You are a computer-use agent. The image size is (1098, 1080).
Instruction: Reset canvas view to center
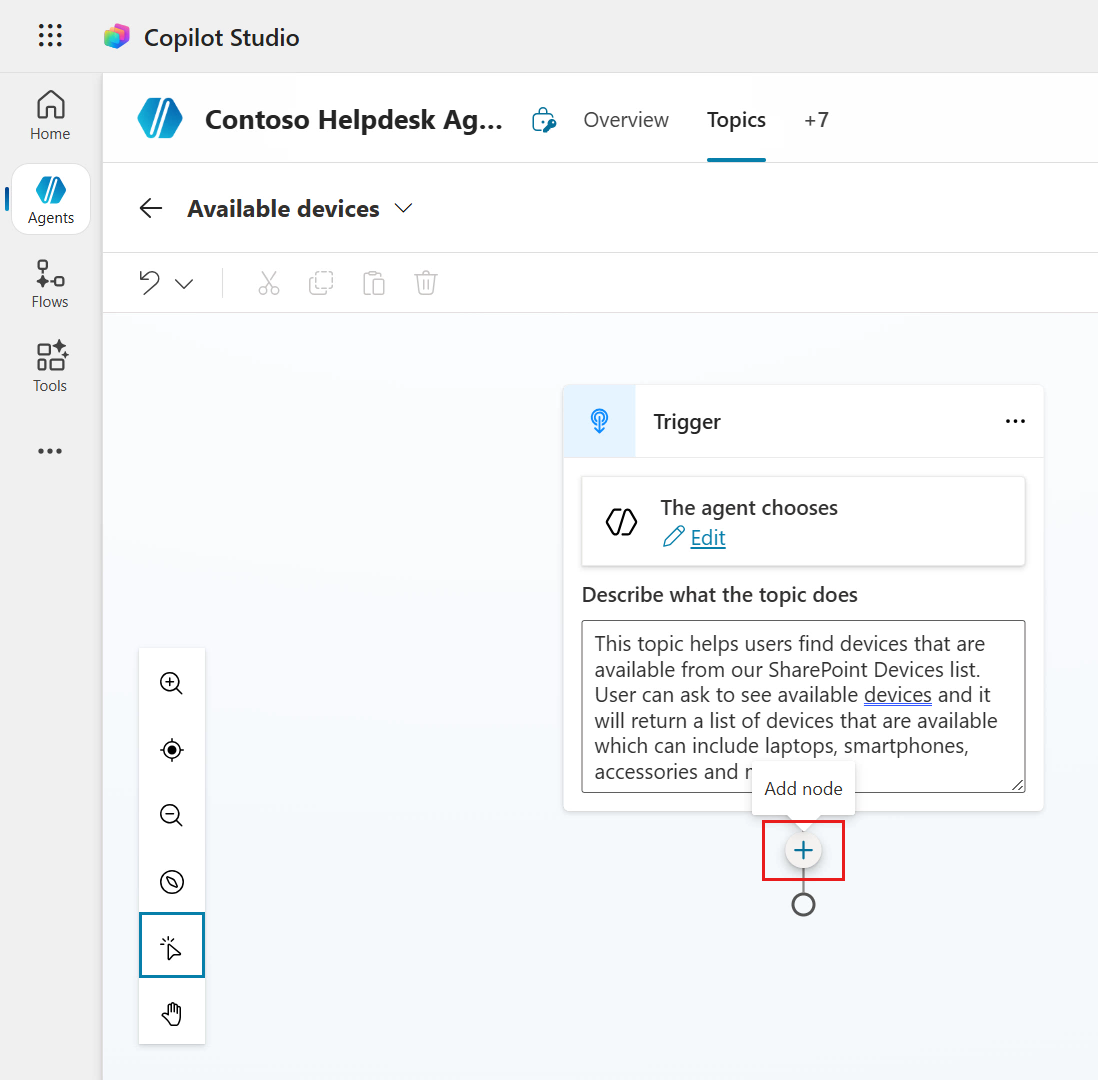pyautogui.click(x=172, y=749)
